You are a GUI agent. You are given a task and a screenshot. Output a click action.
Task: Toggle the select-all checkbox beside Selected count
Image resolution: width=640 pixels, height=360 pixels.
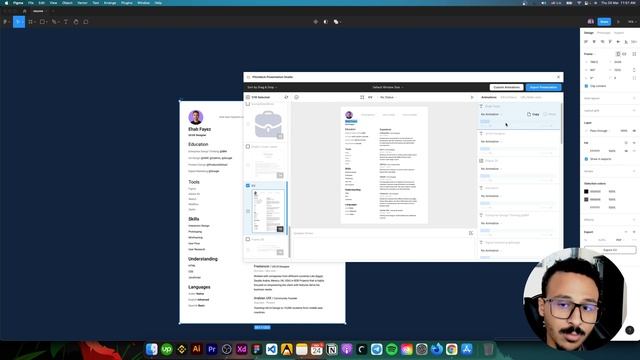point(248,97)
